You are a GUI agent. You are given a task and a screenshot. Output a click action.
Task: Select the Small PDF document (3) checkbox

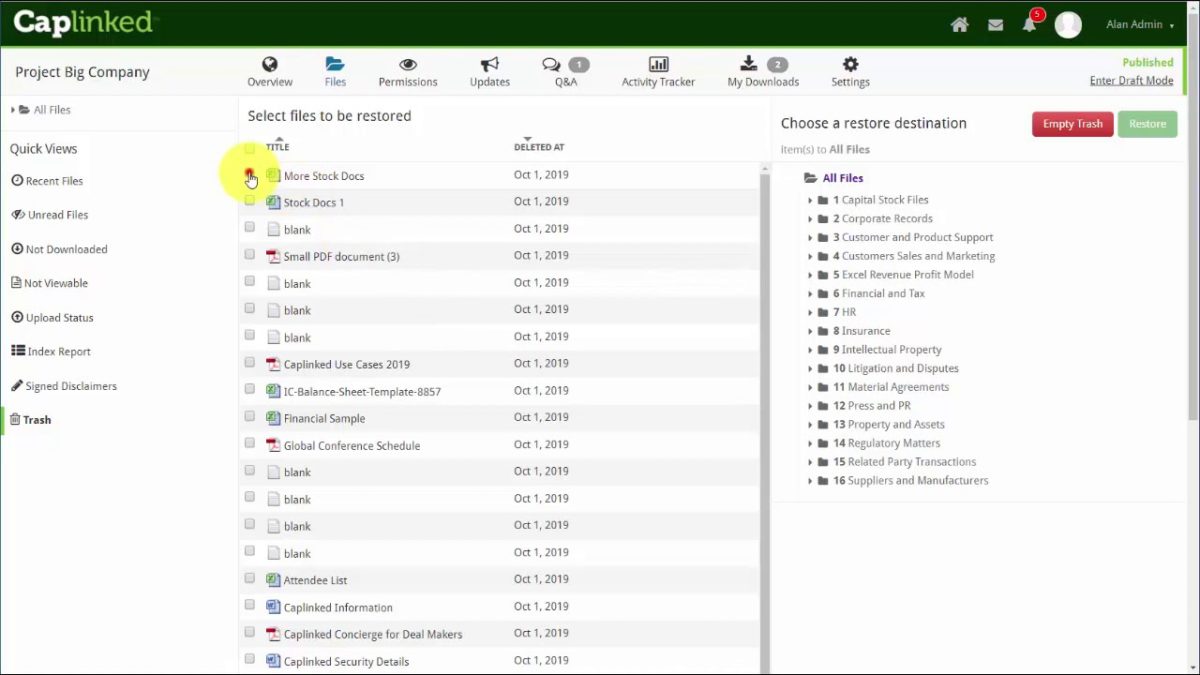click(250, 254)
